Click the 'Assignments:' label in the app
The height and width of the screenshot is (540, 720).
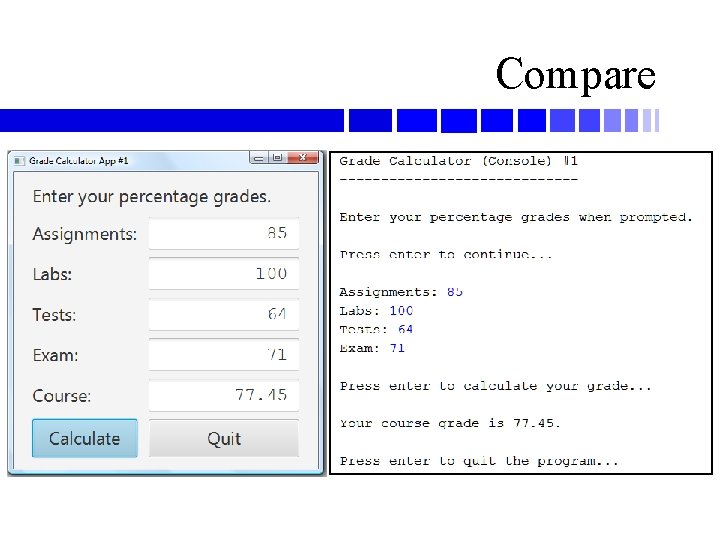(x=85, y=234)
